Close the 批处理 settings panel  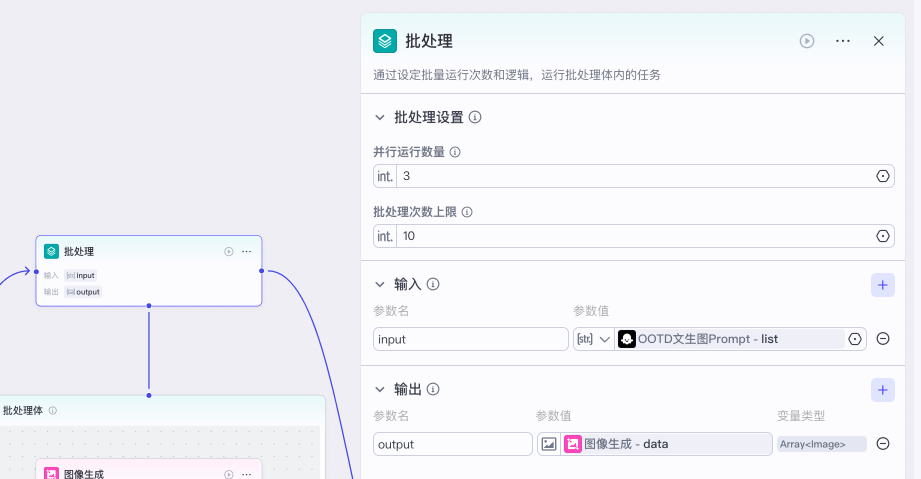879,41
